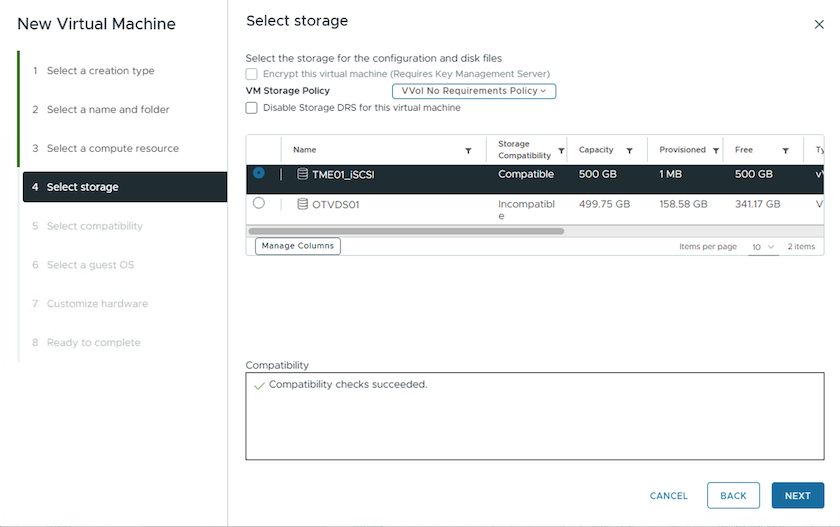840x527 pixels.
Task: Filter the Storage Compatibility column
Action: [561, 151]
